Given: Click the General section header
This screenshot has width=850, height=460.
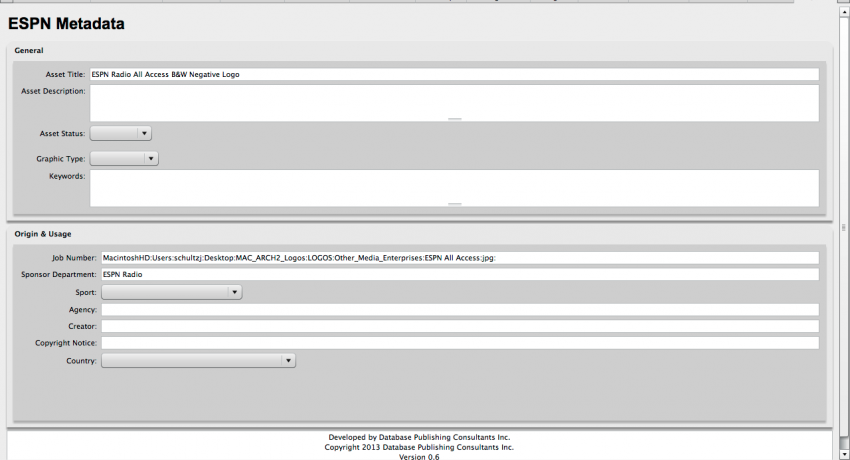Looking at the screenshot, I should coord(29,50).
